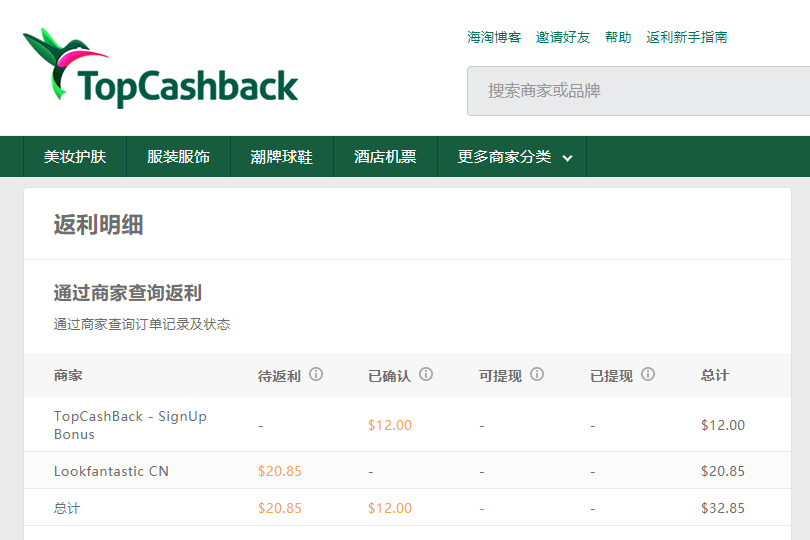Click the 总计 column header

click(715, 376)
